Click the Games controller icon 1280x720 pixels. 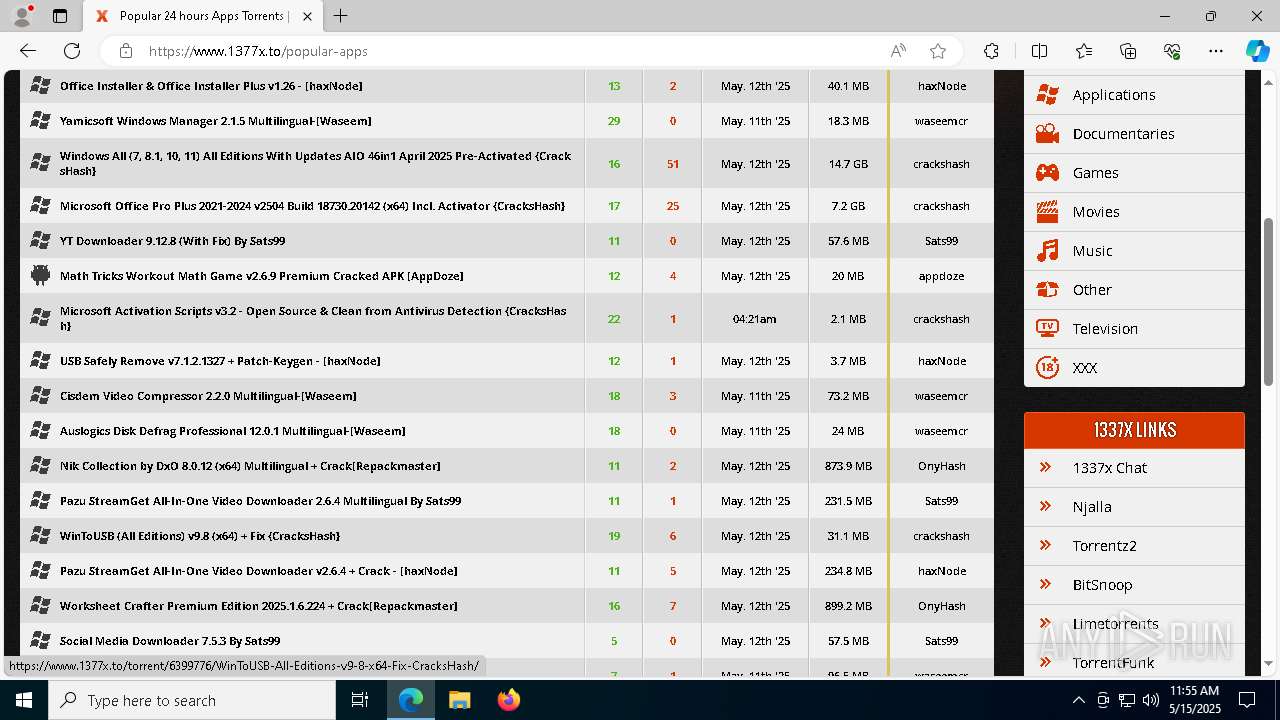1047,173
